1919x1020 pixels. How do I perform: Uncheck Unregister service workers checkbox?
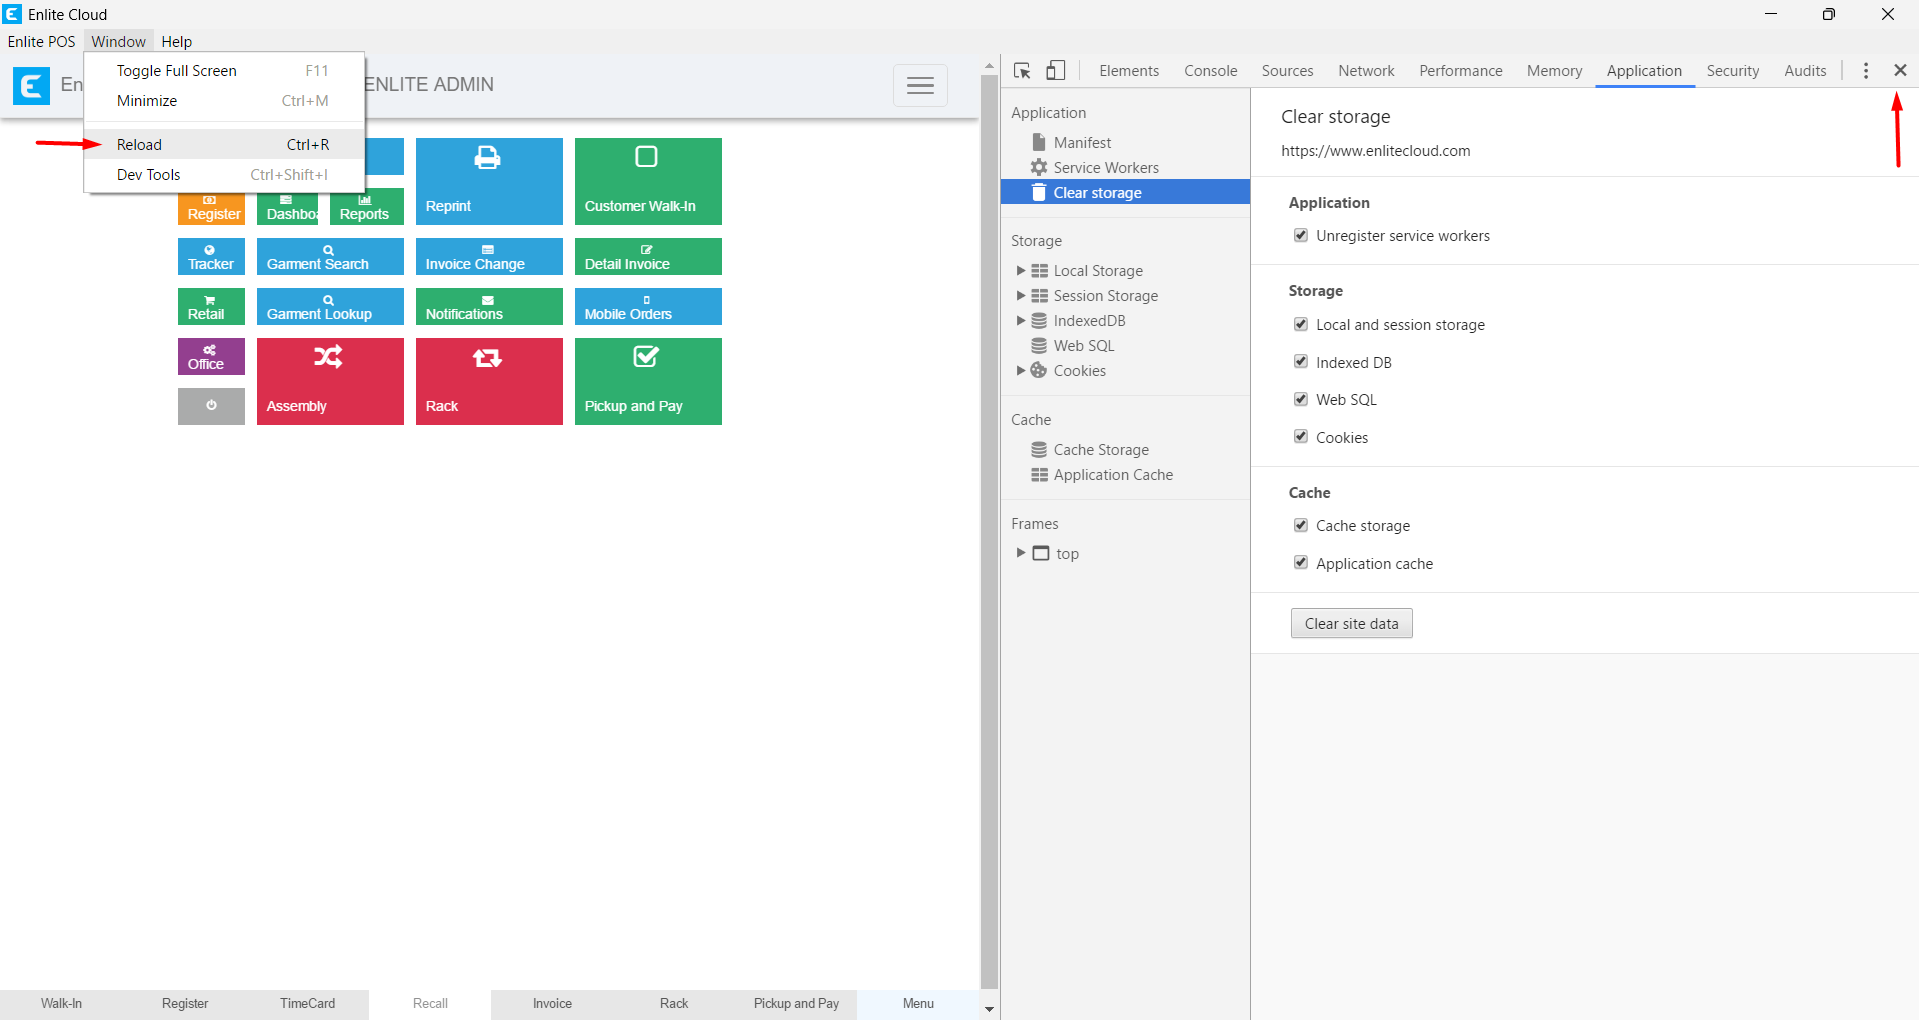1301,236
